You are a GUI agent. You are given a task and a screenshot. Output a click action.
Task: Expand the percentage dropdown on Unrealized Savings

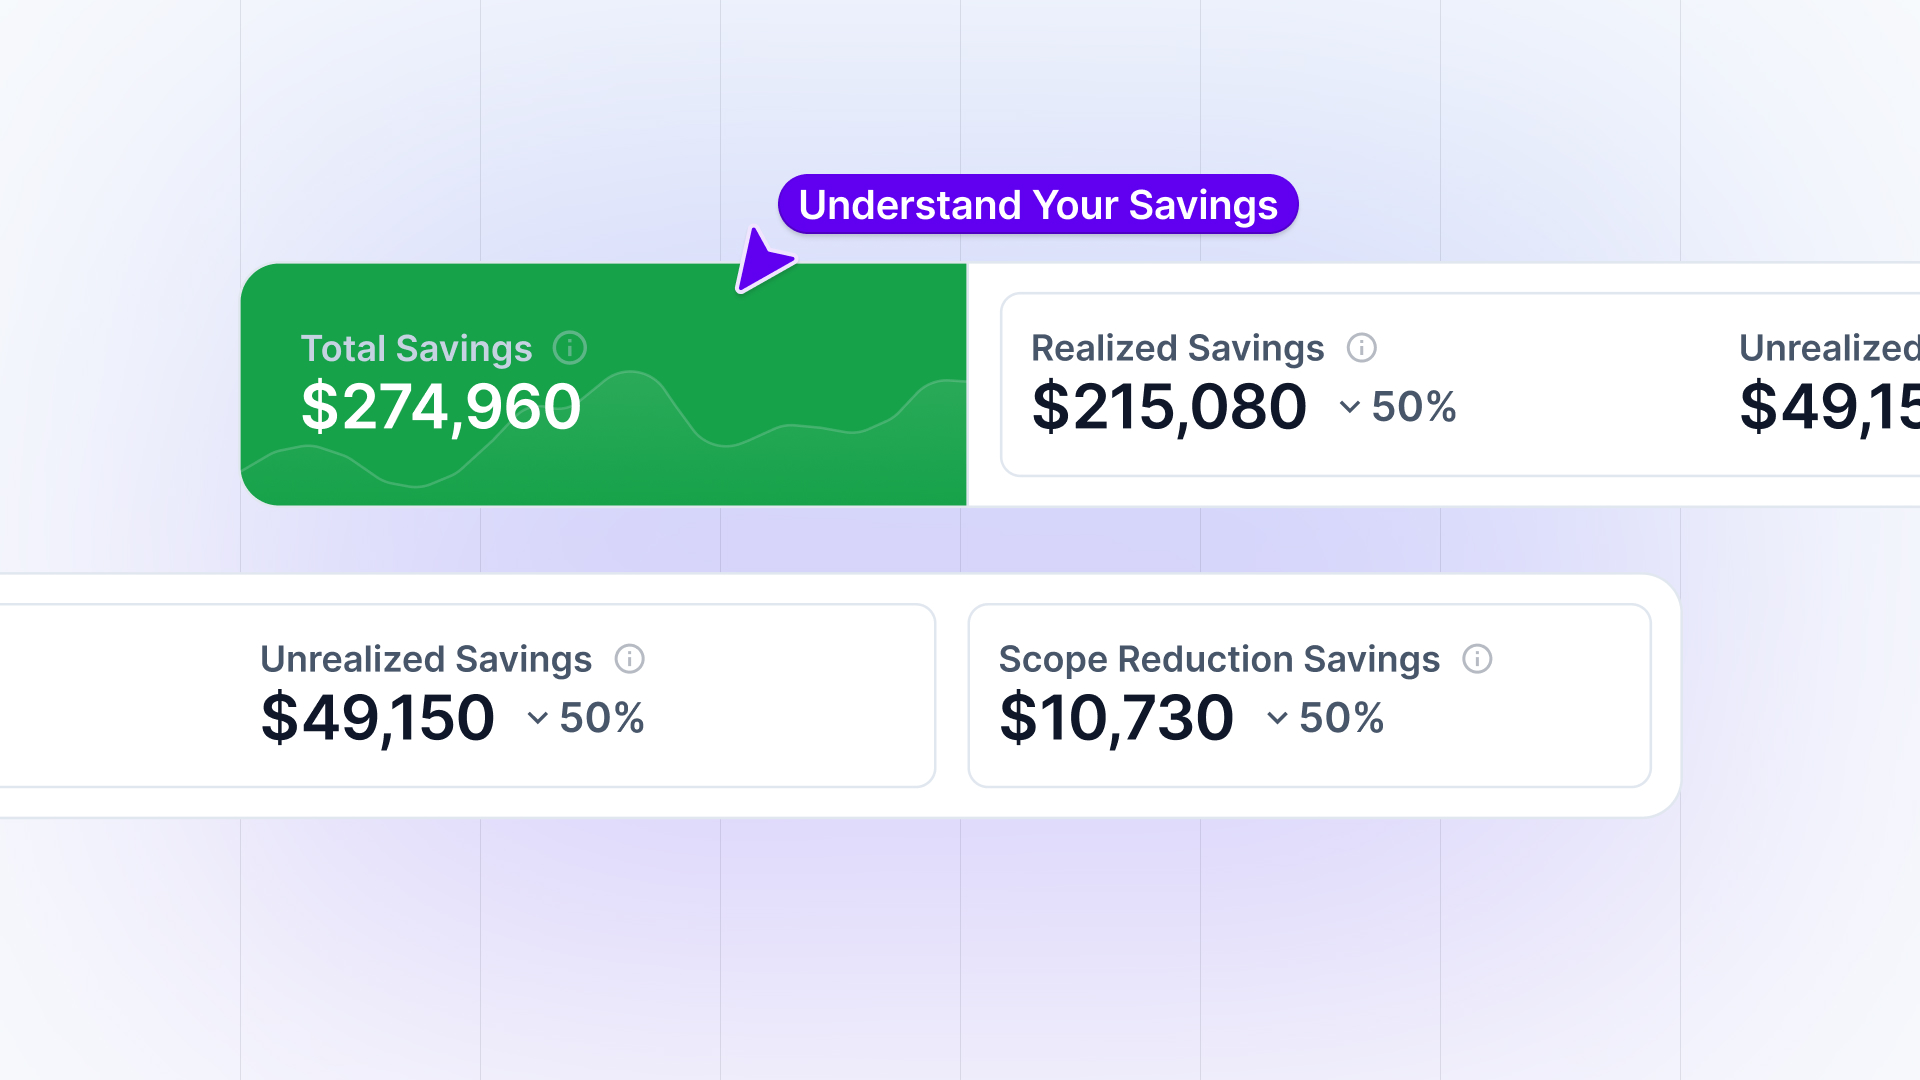(536, 718)
